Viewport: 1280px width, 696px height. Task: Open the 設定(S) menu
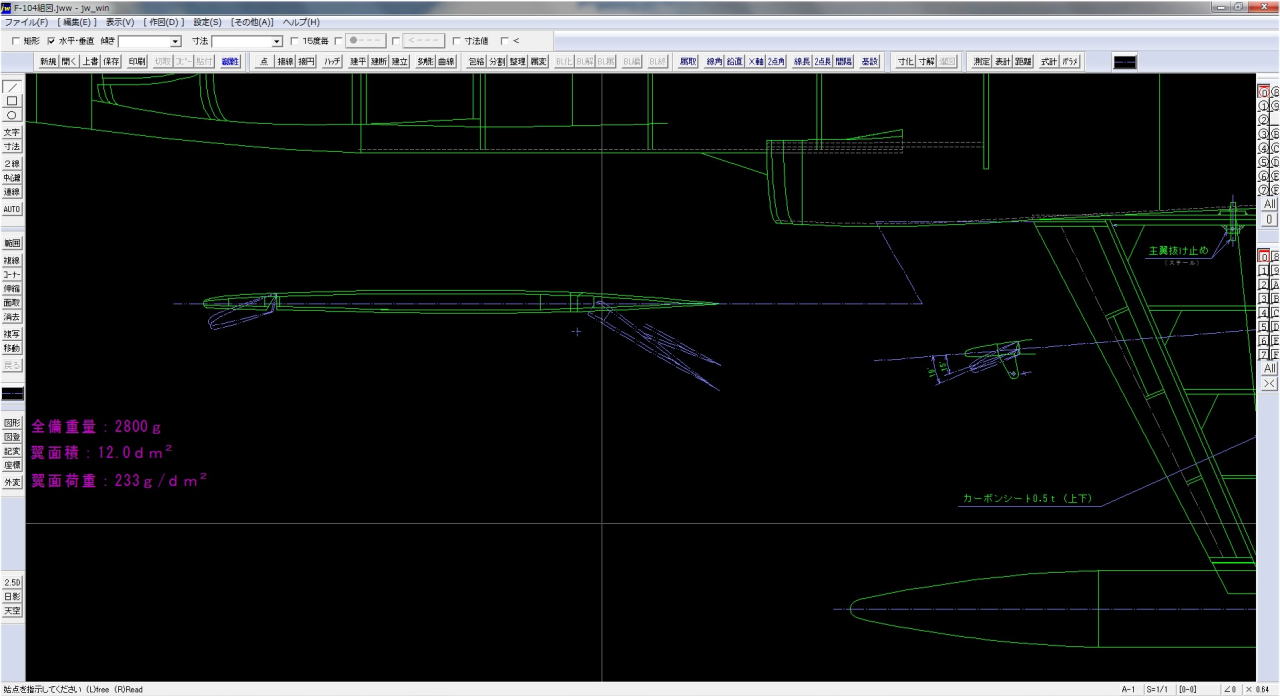click(208, 22)
